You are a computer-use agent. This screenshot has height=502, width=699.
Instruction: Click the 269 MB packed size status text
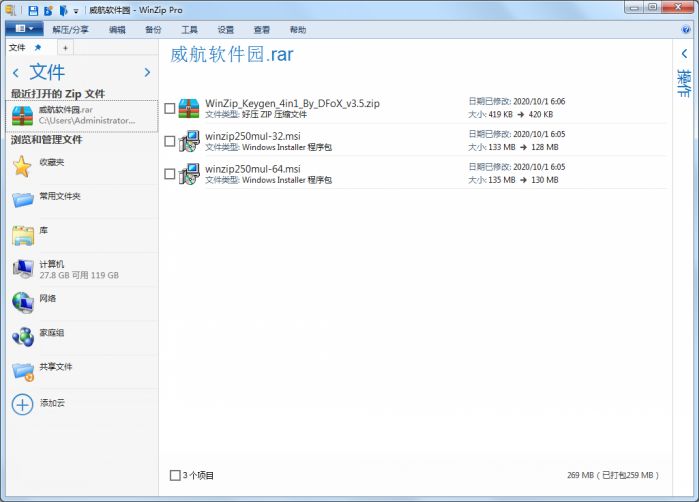tap(613, 475)
